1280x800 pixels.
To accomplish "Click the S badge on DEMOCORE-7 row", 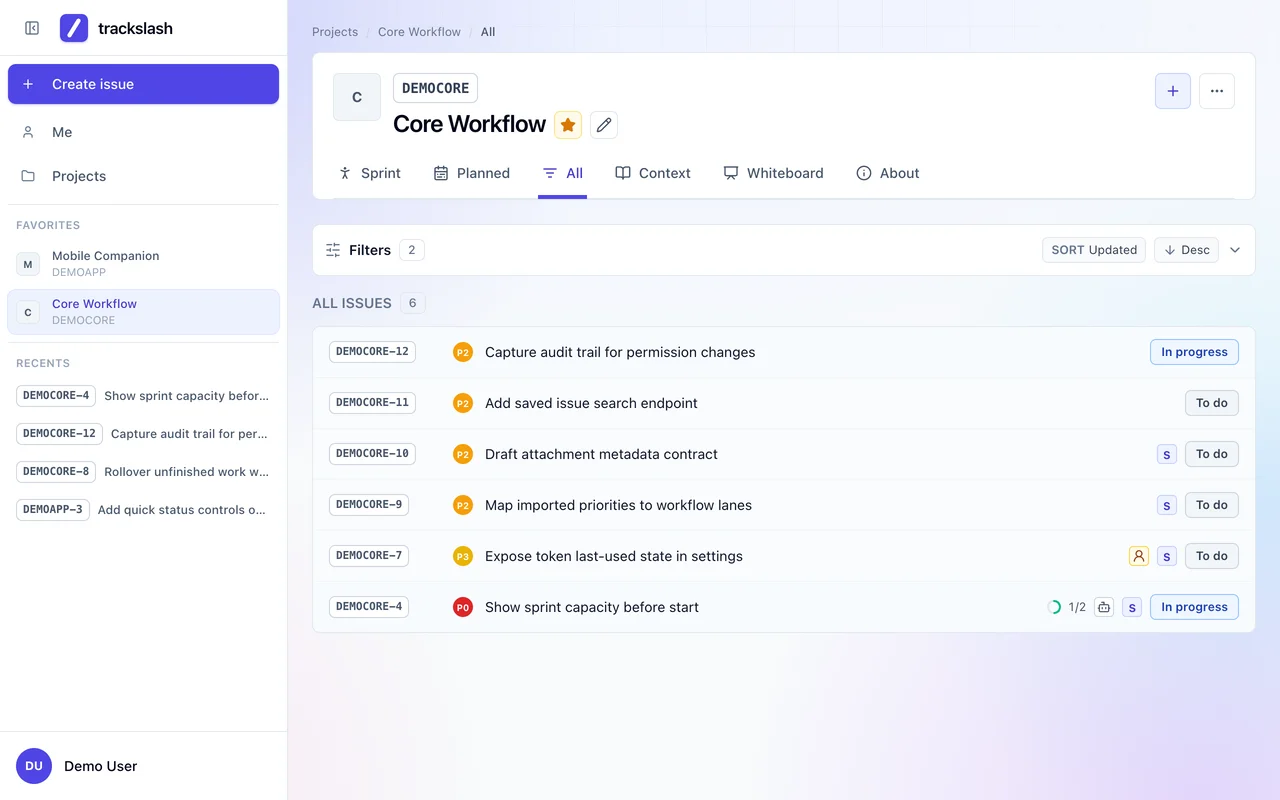I will 1166,557.
